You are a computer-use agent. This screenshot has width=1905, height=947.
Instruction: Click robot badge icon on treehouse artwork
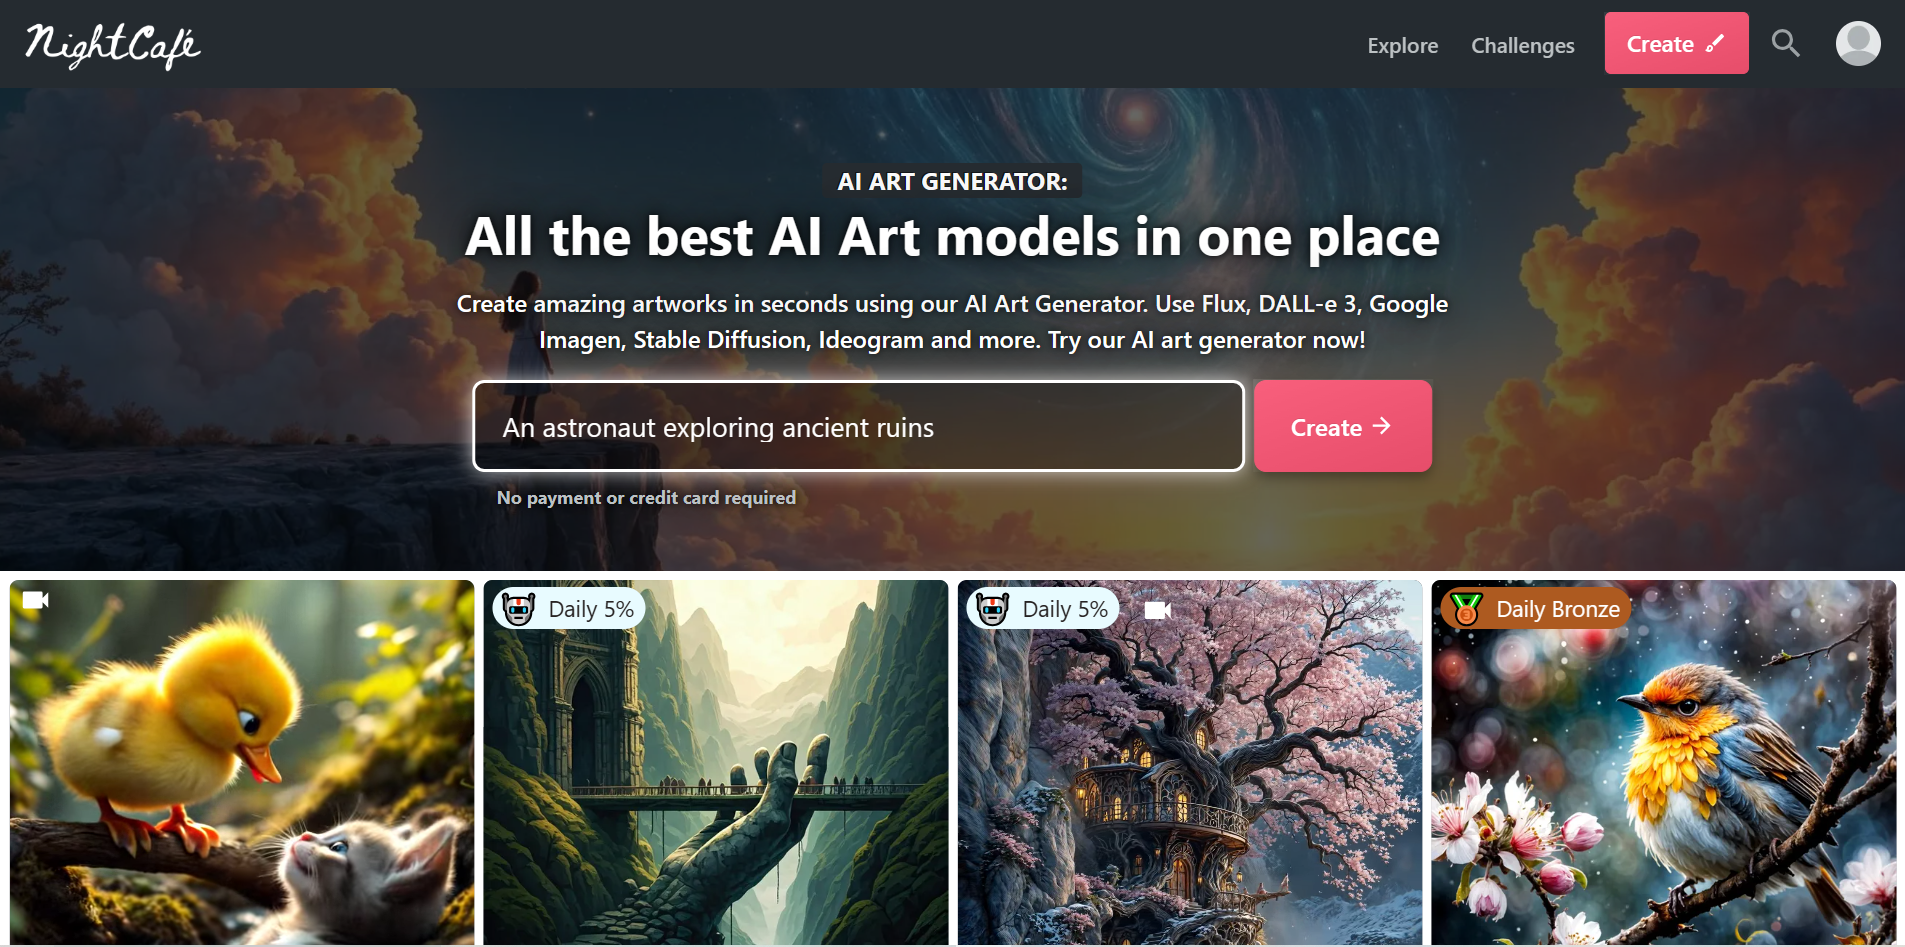click(993, 609)
